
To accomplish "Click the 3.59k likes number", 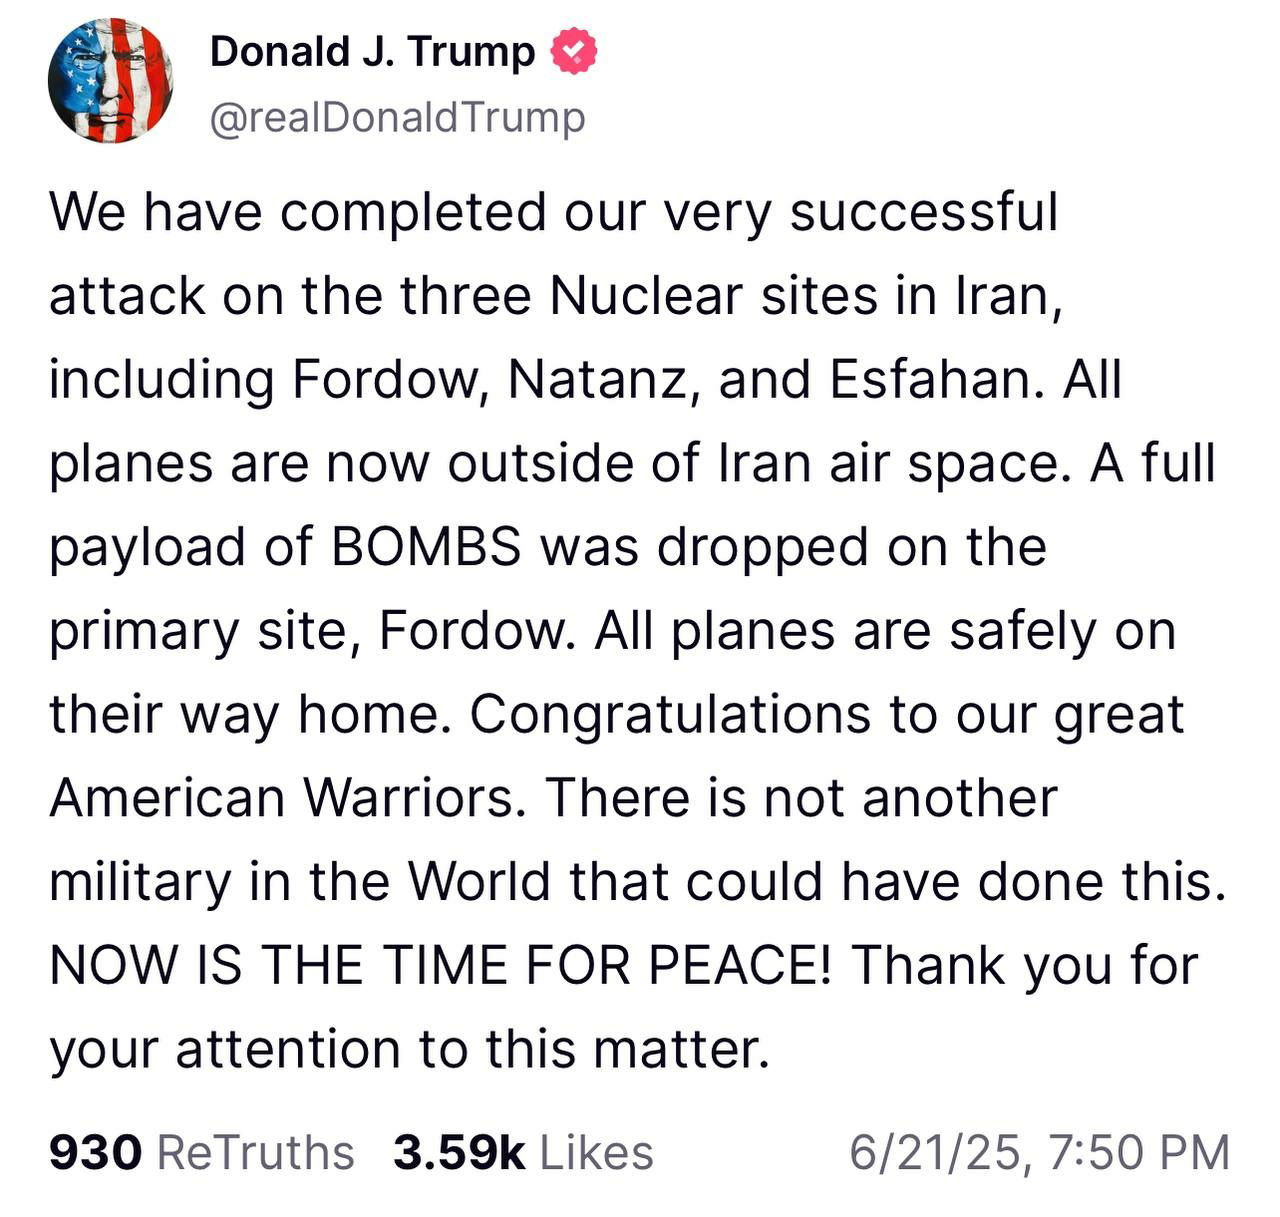I will tap(459, 1152).
